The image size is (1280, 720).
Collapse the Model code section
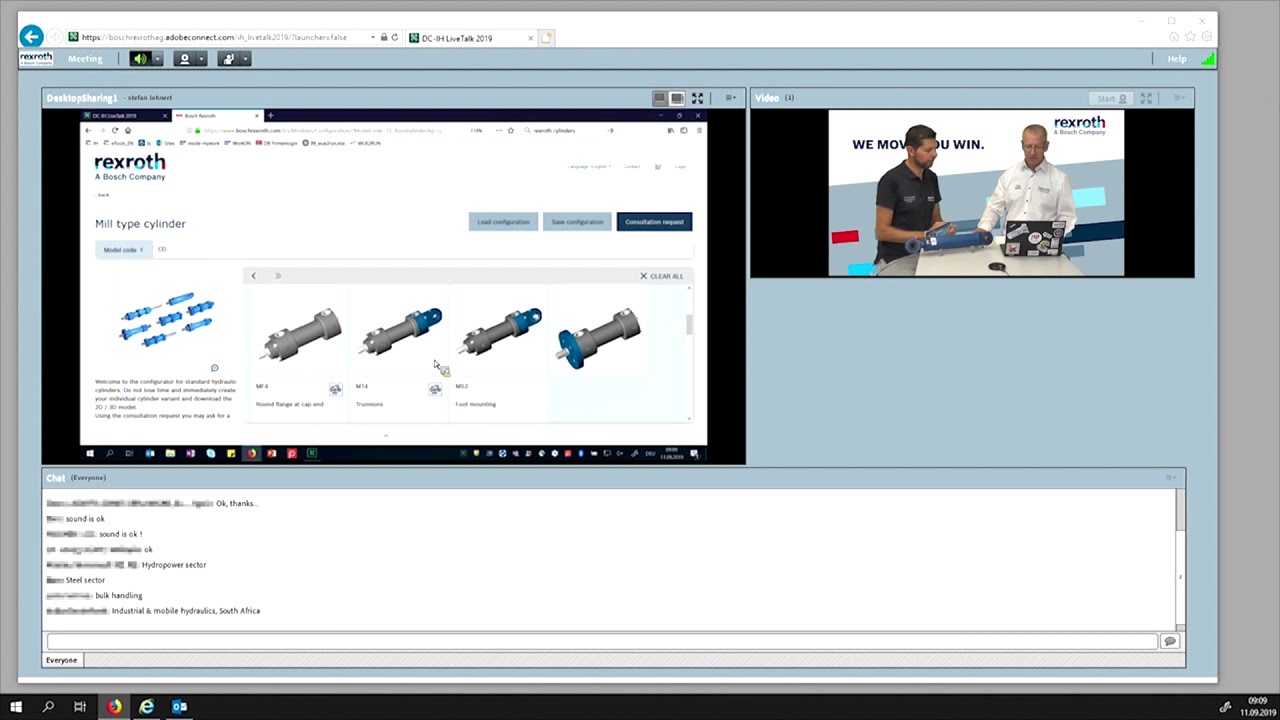[x=125, y=250]
